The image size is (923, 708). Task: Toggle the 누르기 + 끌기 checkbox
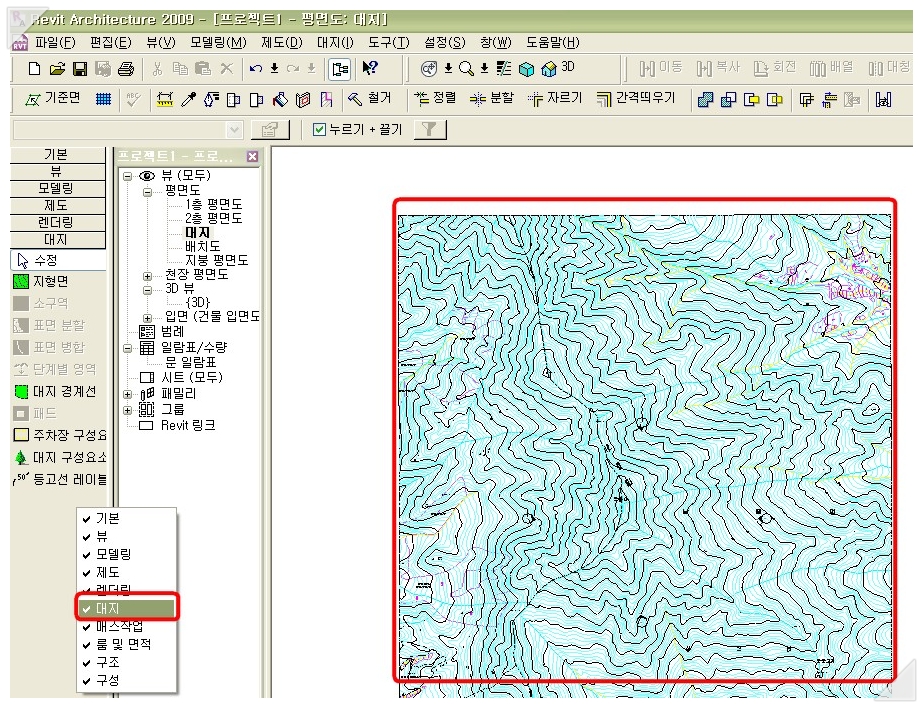point(319,130)
